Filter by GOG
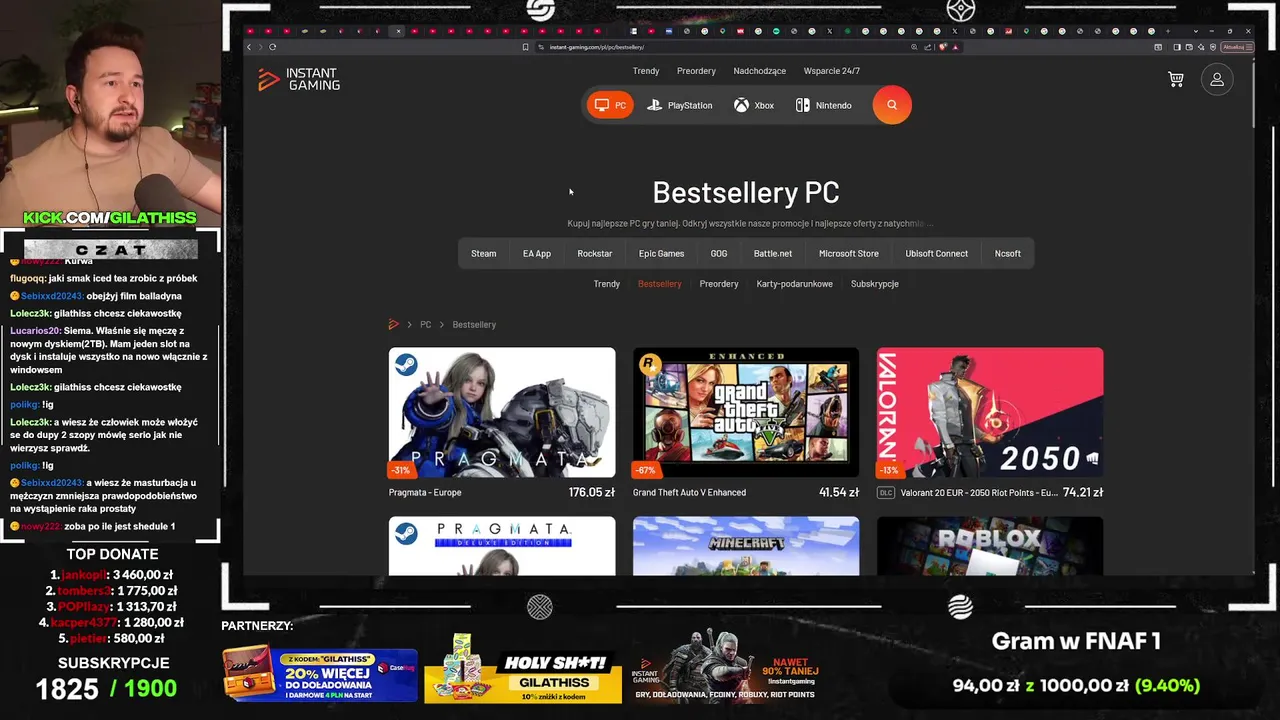 pos(719,254)
